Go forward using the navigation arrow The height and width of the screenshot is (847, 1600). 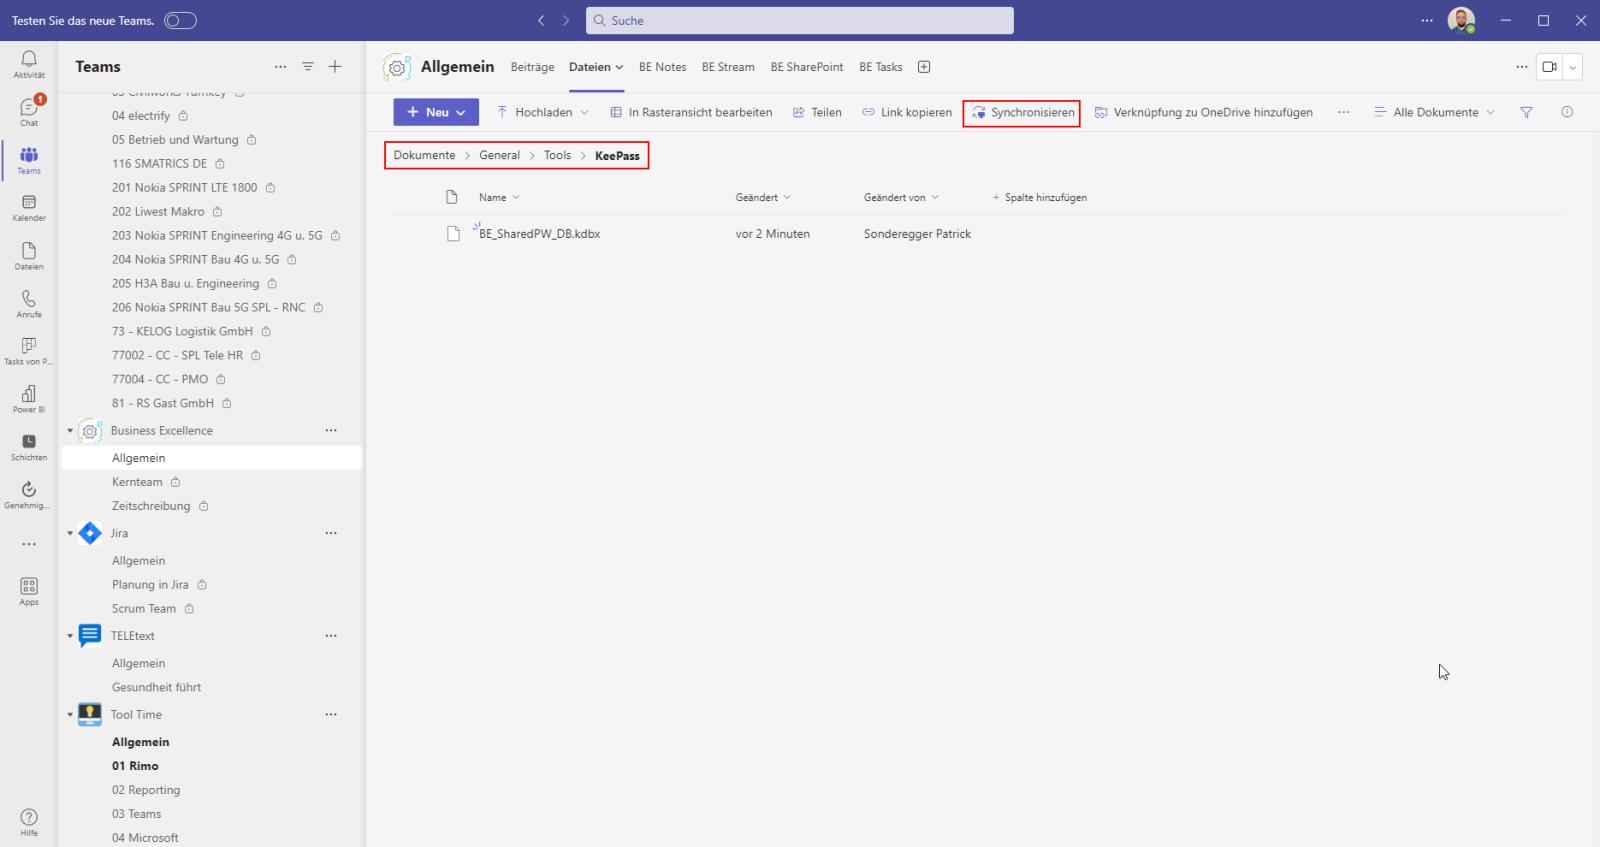(x=566, y=20)
